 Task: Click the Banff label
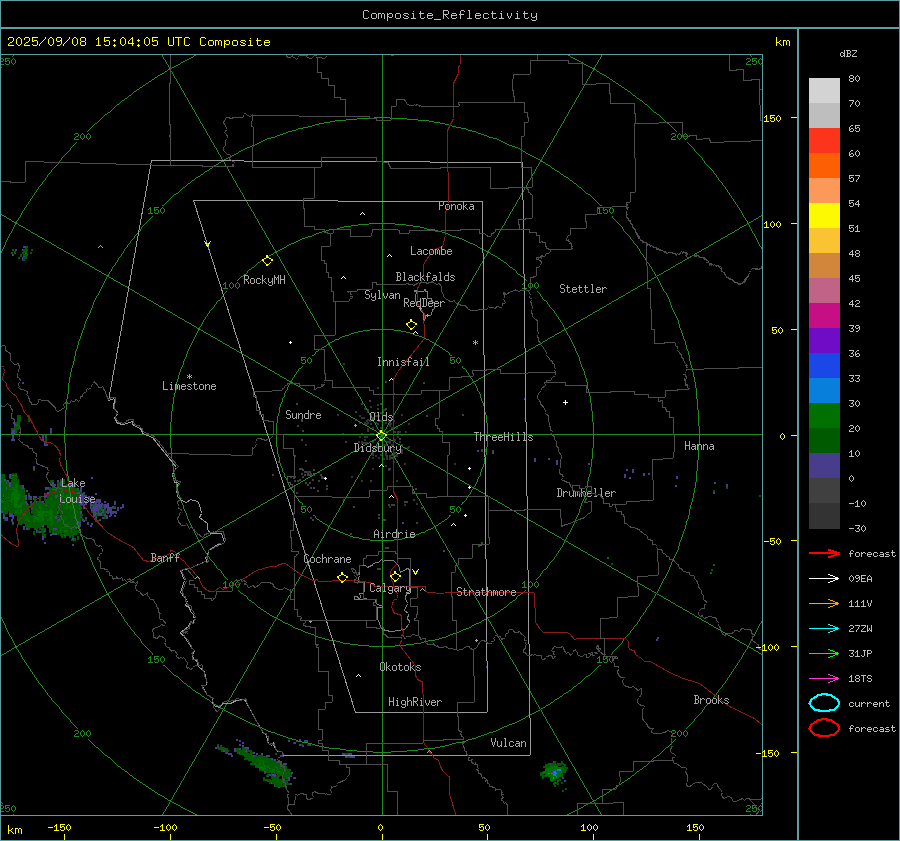[165, 557]
